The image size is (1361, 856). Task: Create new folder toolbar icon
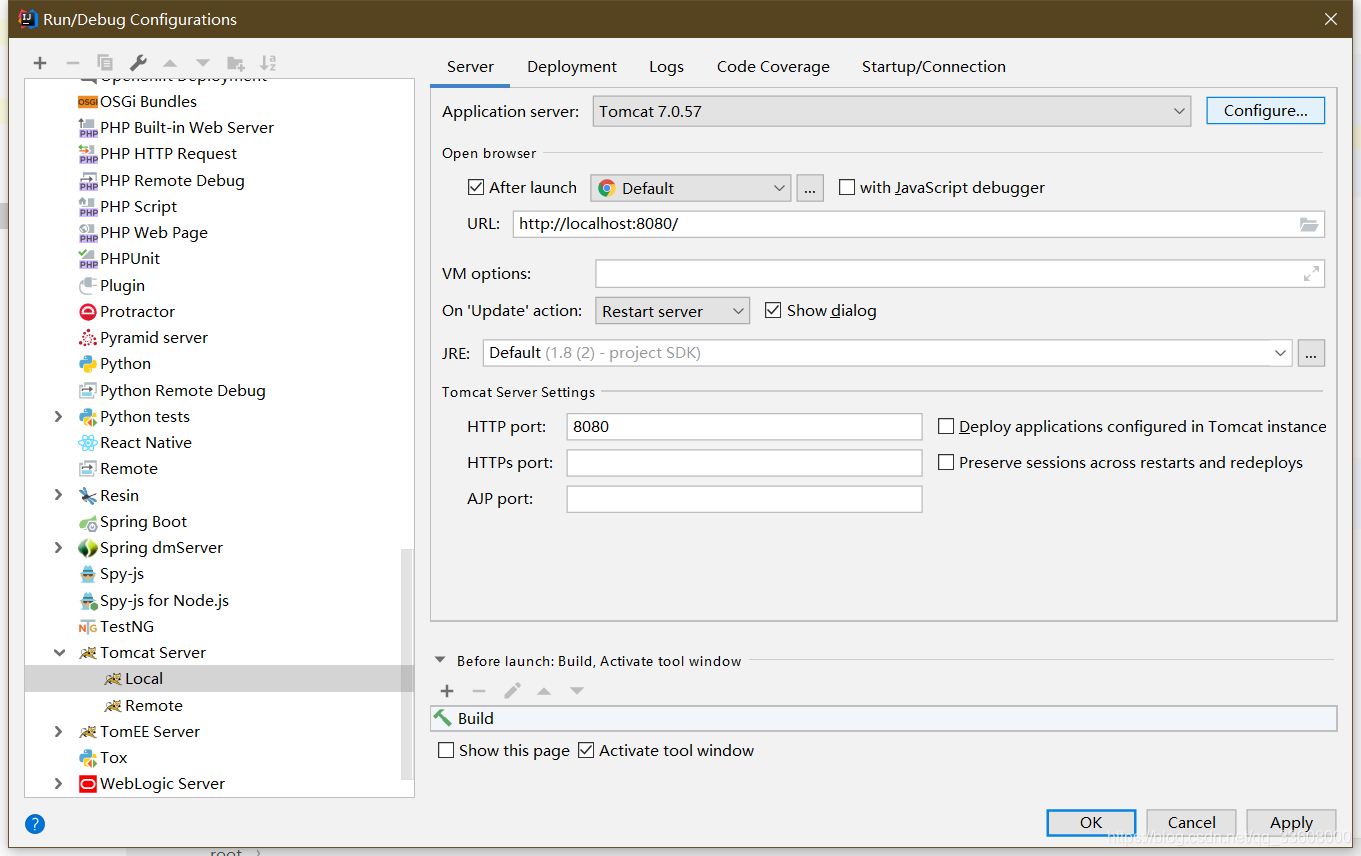235,63
